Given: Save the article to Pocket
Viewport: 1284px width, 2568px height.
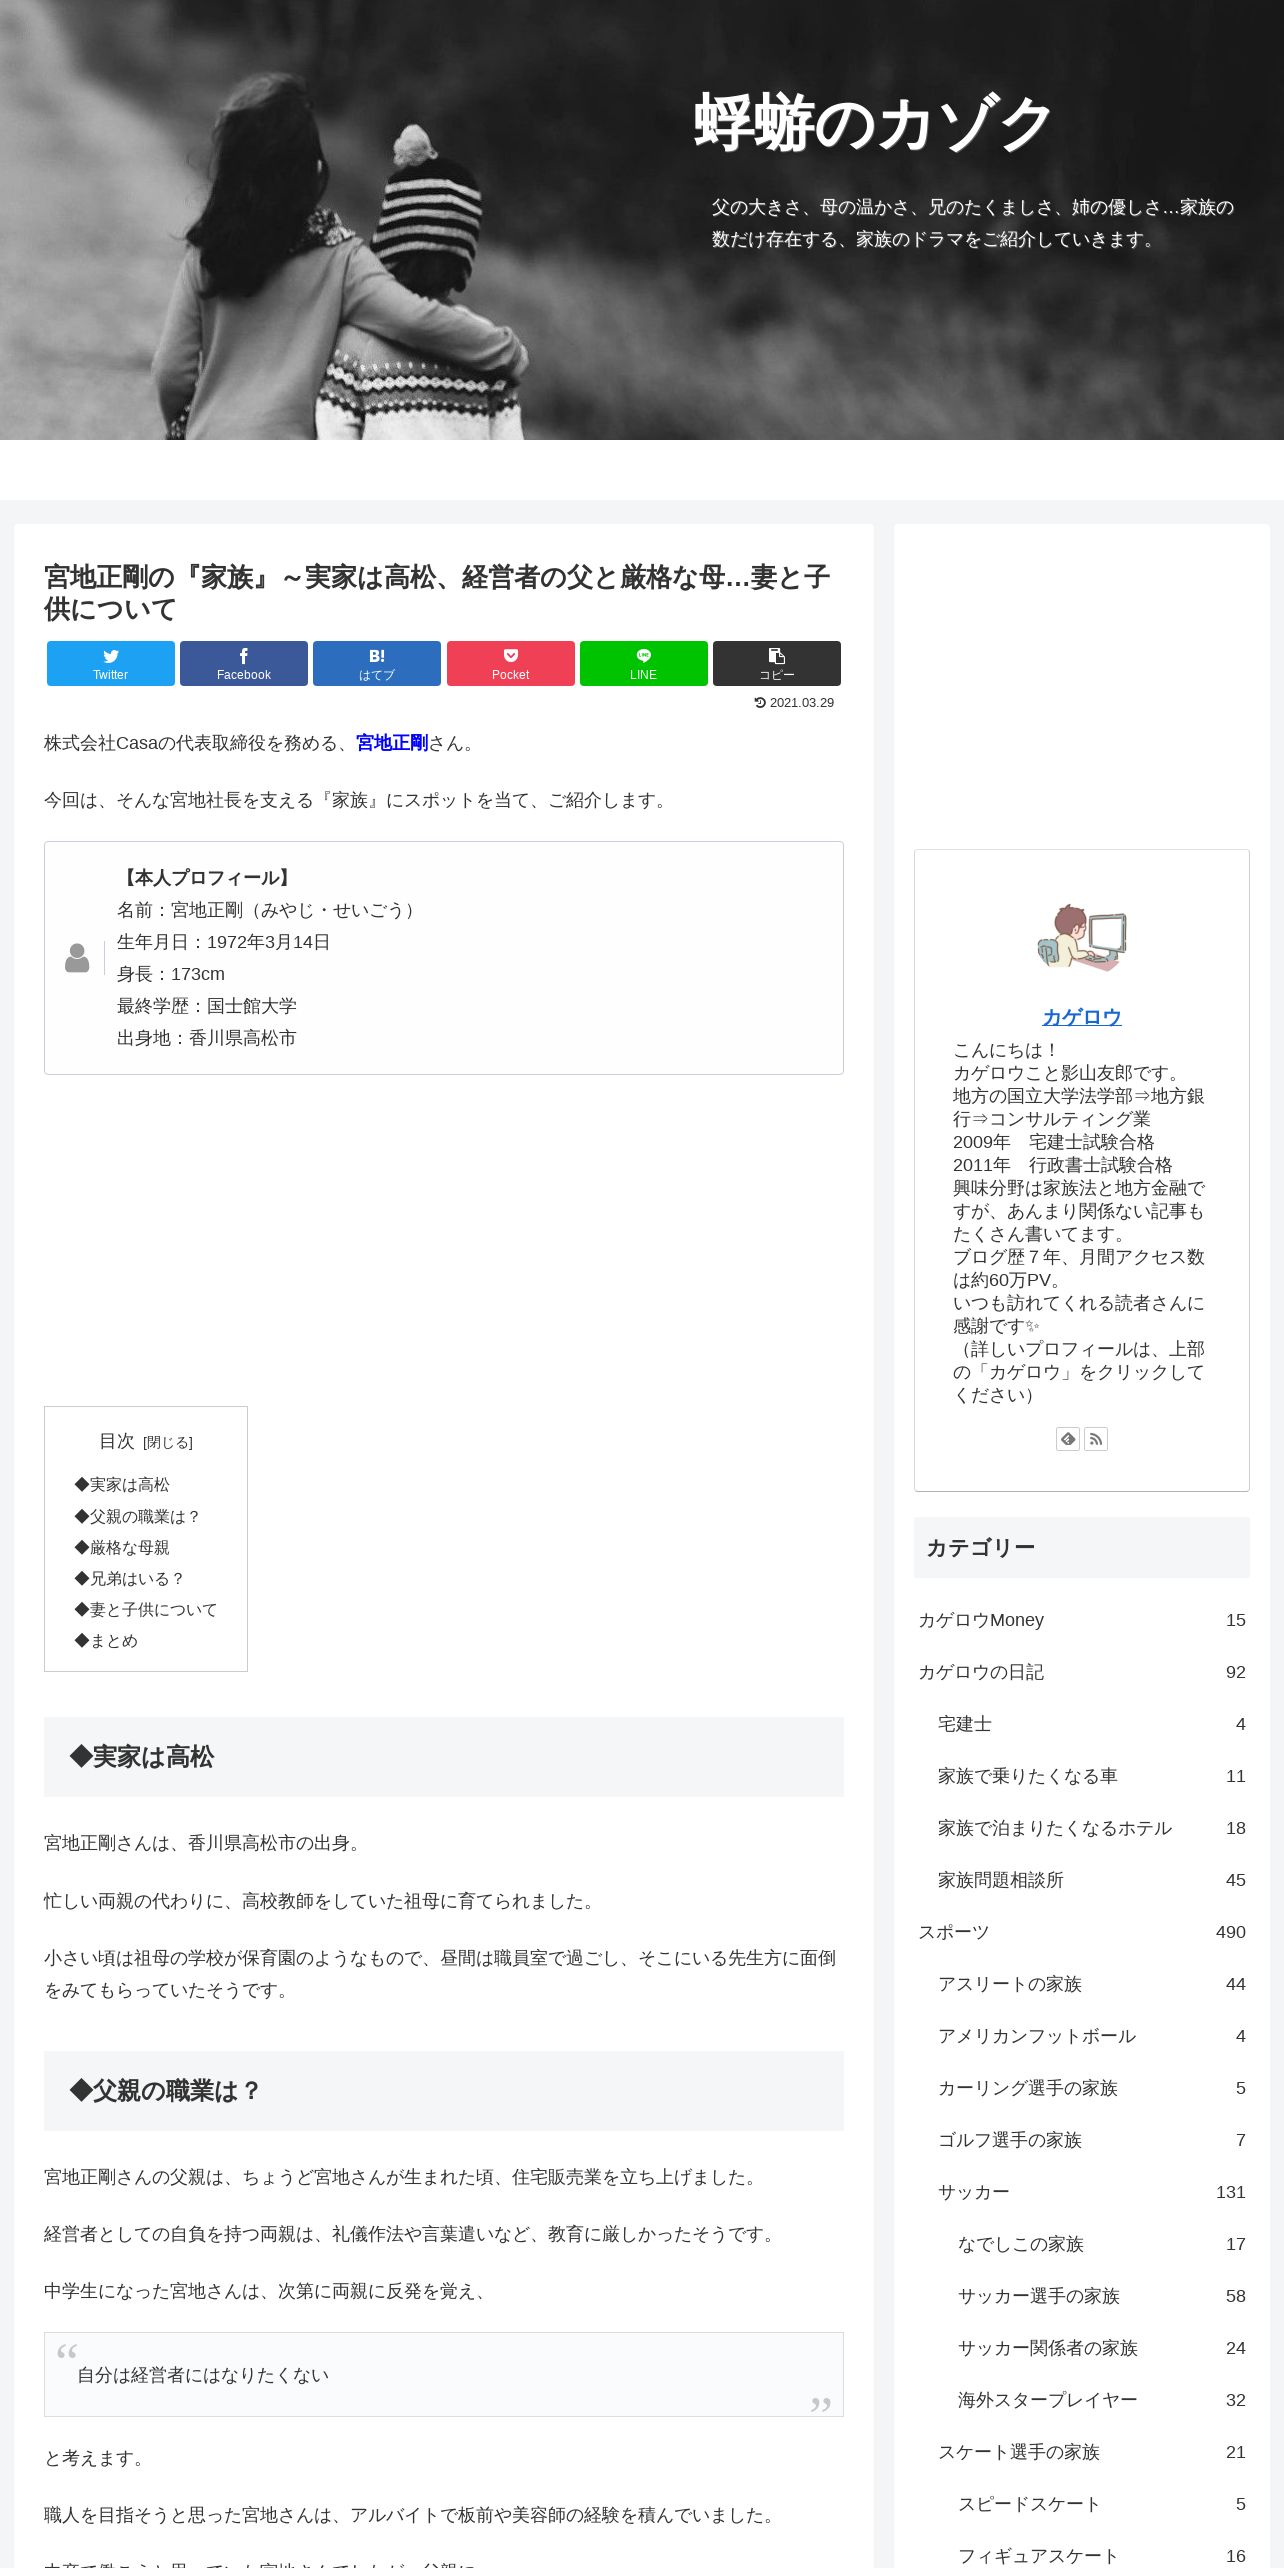Looking at the screenshot, I should coord(511,663).
